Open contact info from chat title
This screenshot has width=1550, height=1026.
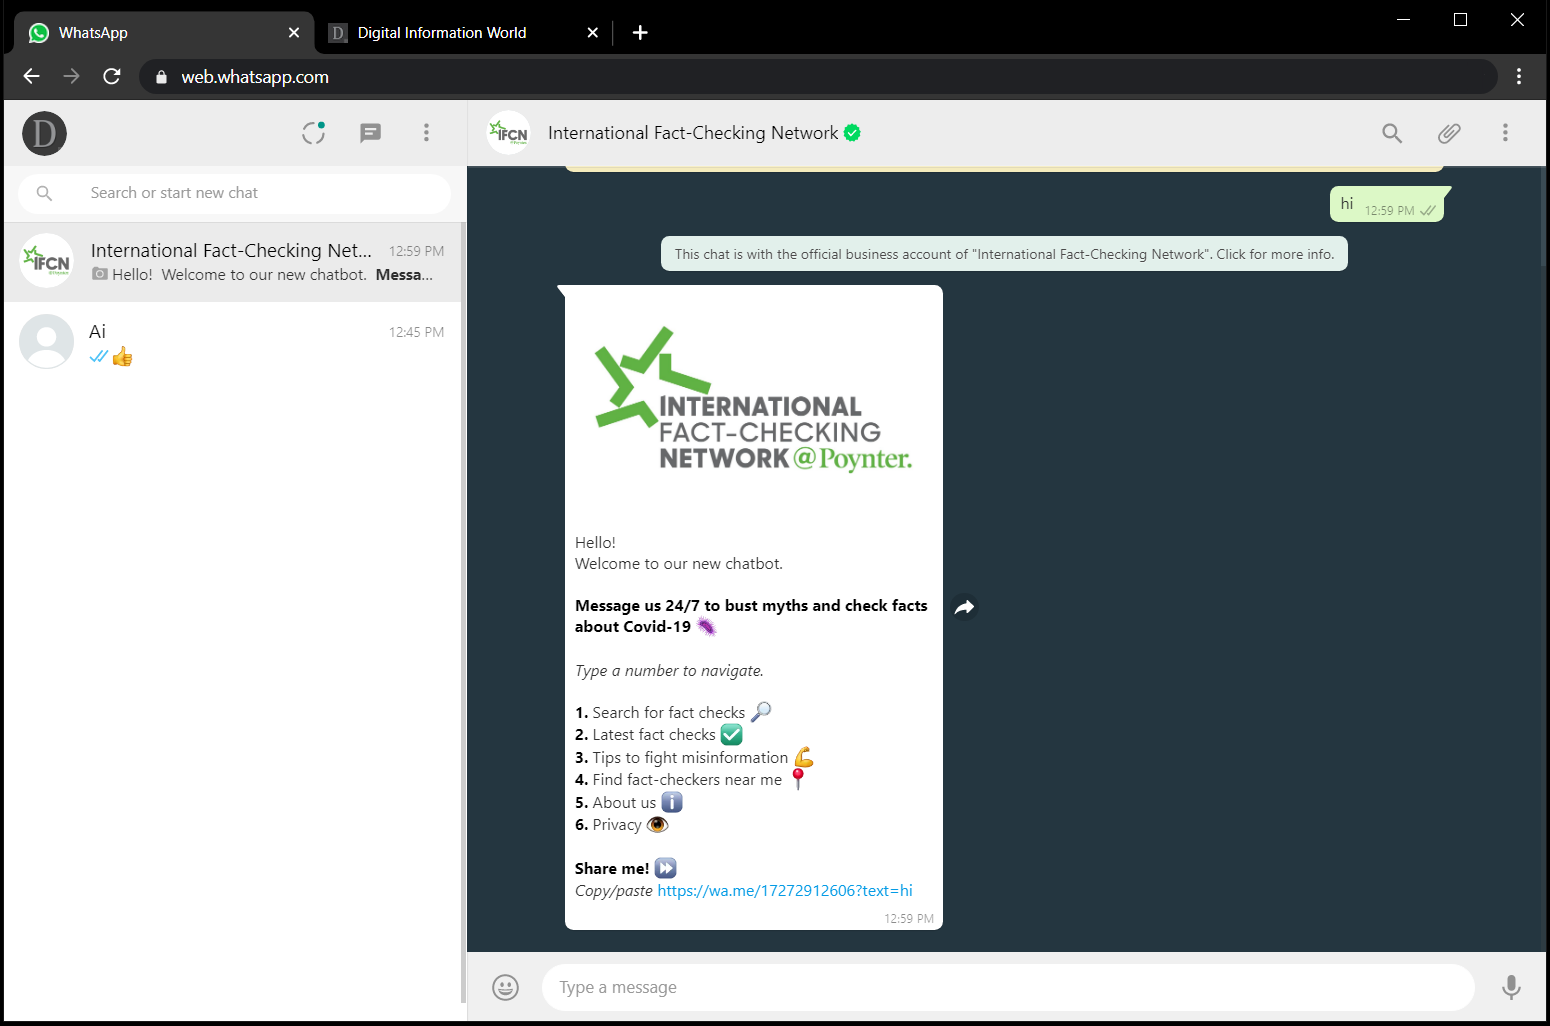tap(693, 133)
